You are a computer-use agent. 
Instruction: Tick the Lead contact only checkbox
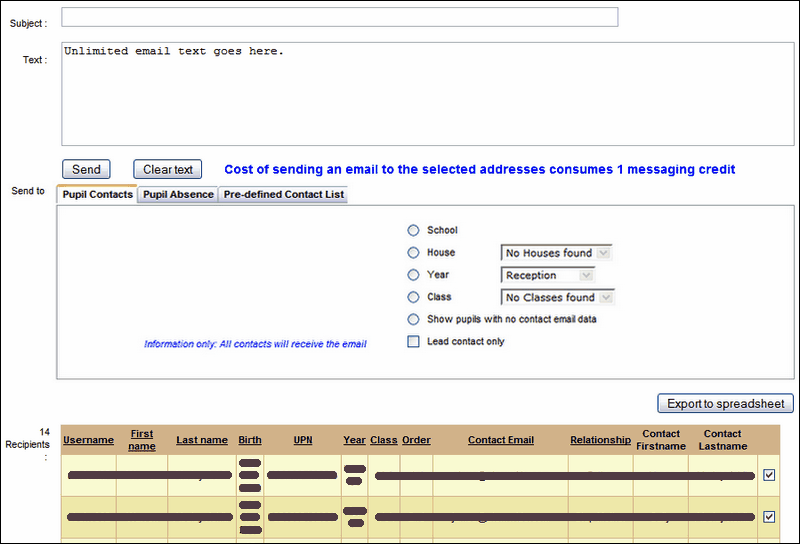pos(413,341)
